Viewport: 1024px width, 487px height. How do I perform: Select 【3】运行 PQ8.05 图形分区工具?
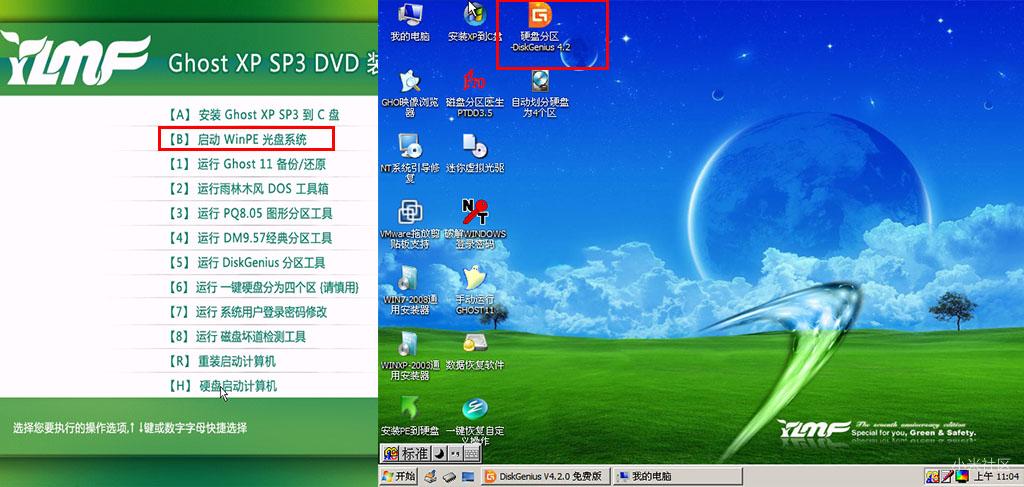[250, 213]
